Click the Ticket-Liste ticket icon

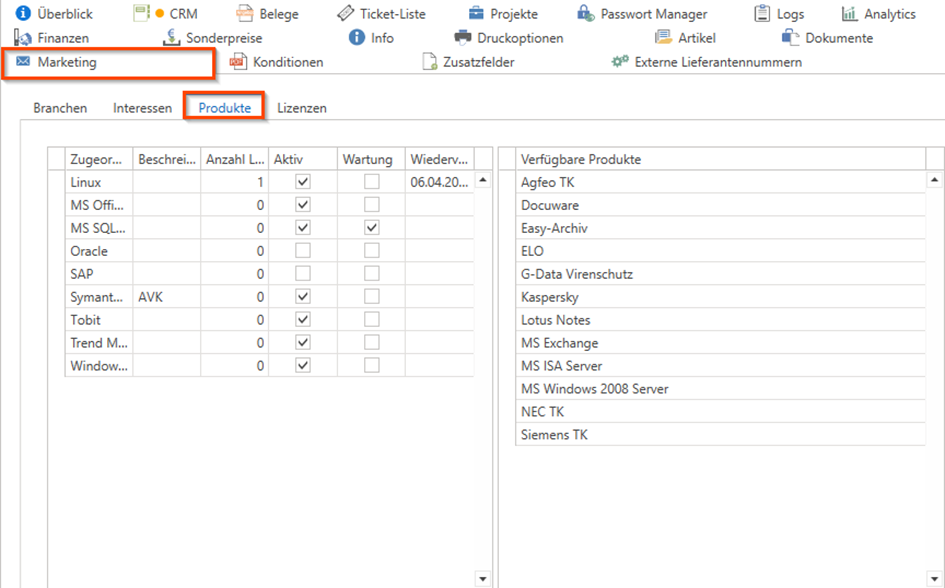(345, 14)
